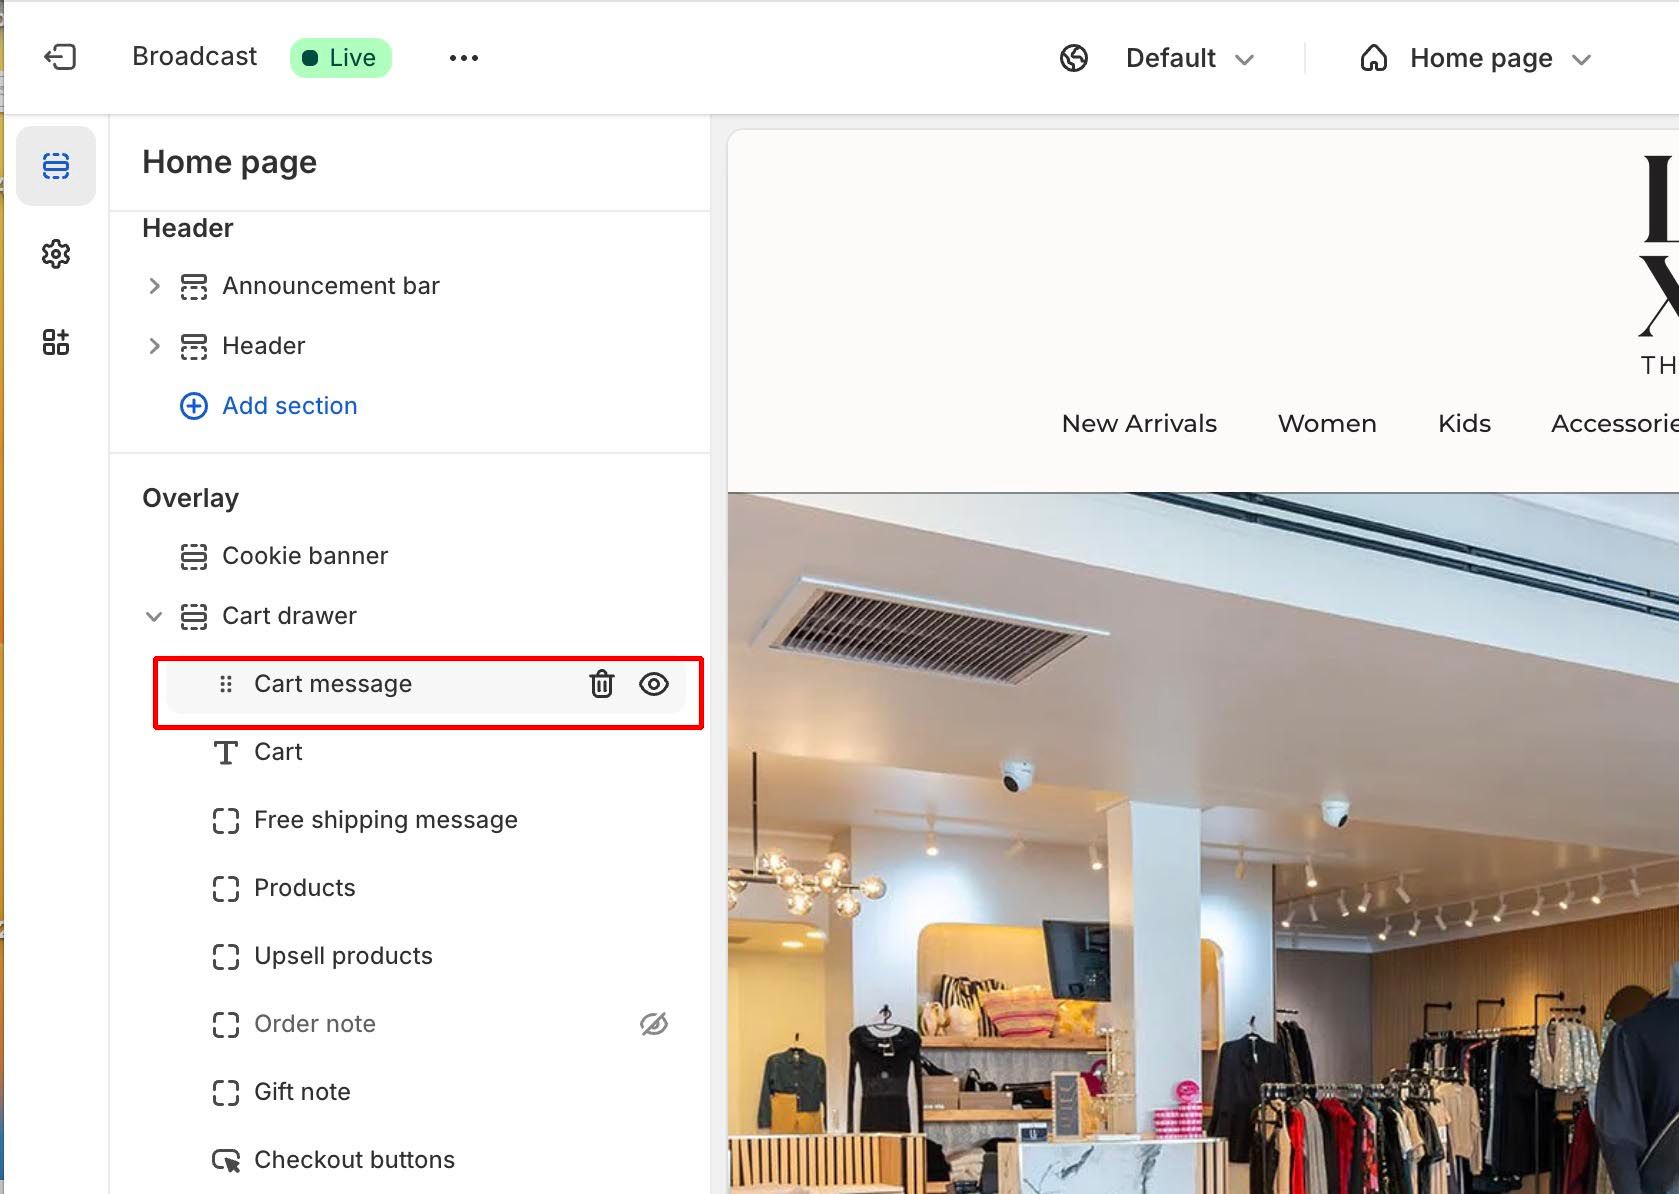Click the globe market icon
The height and width of the screenshot is (1194, 1679).
(1074, 58)
